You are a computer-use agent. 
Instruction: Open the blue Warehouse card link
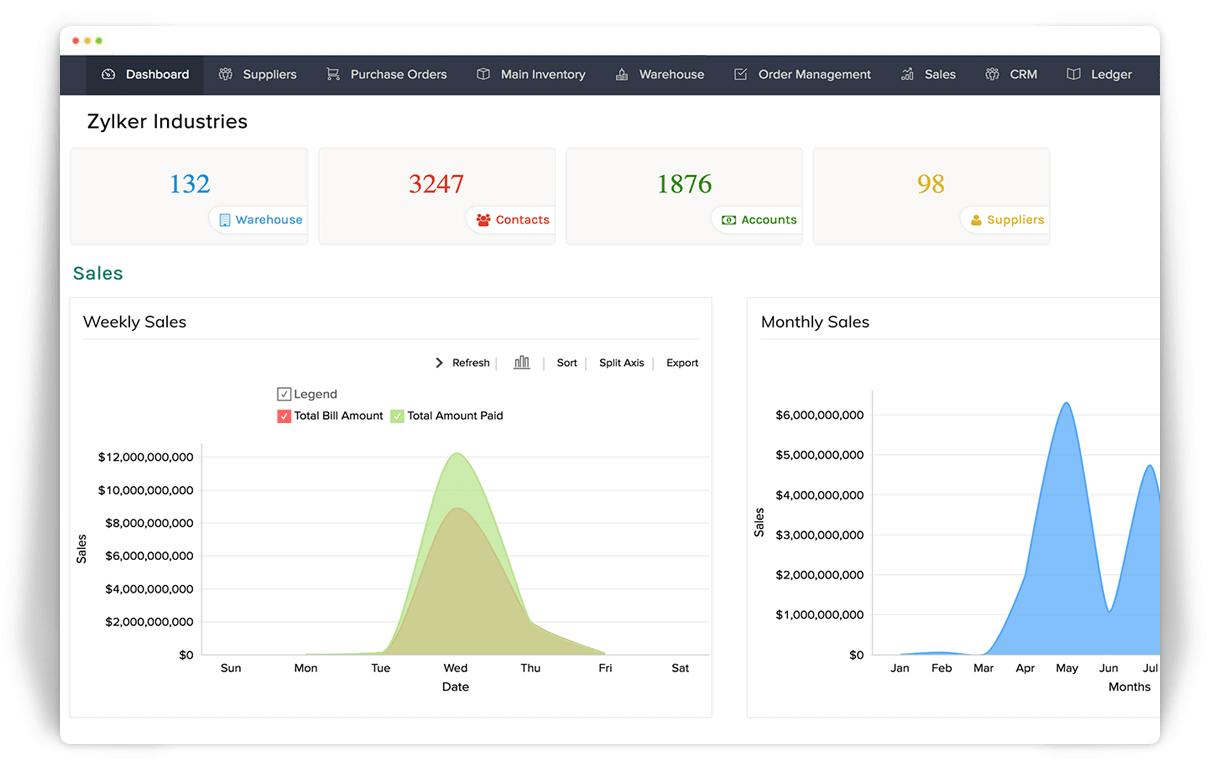point(260,220)
